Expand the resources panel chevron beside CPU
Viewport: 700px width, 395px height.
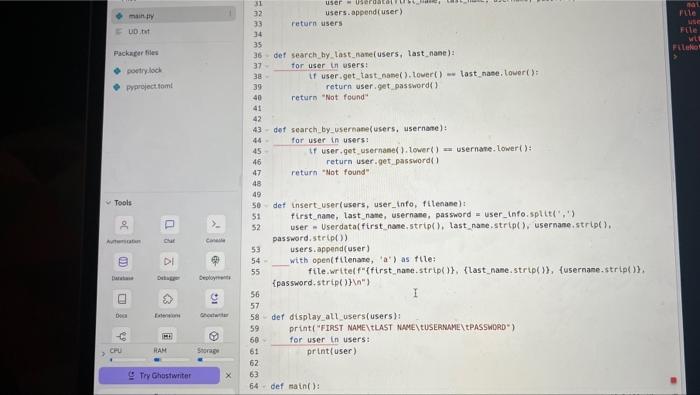[x=104, y=354]
